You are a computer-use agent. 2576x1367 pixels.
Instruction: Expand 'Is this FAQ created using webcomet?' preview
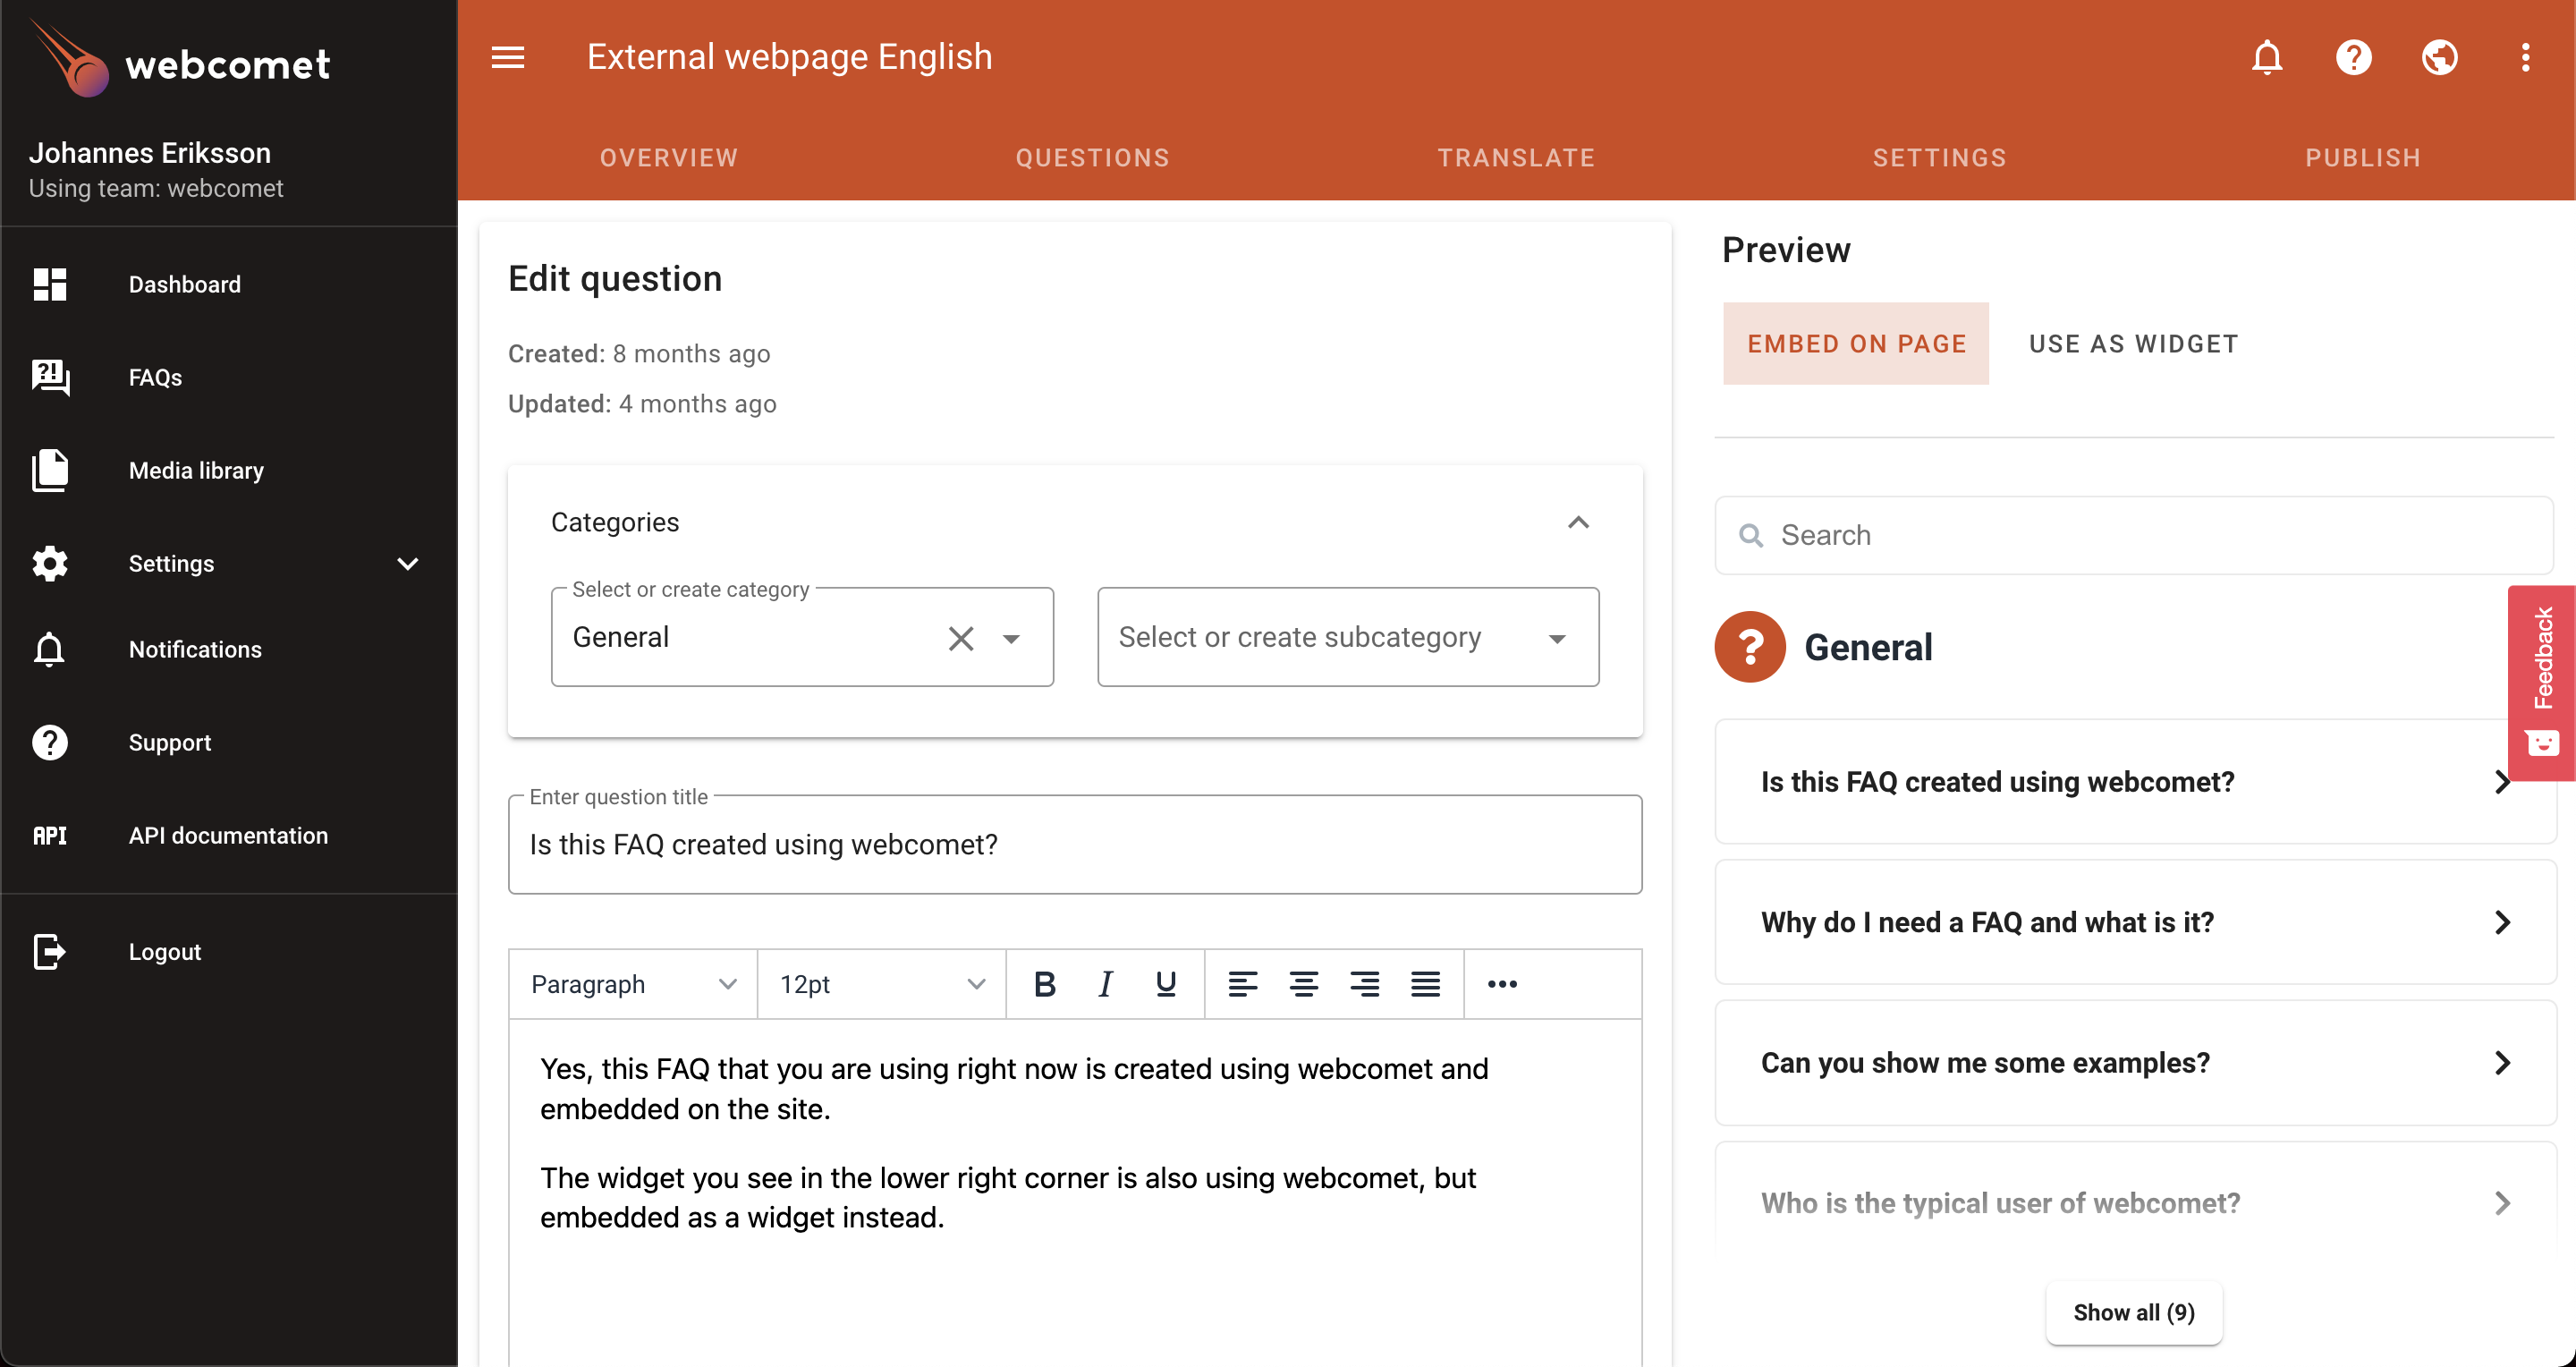(x=2135, y=781)
